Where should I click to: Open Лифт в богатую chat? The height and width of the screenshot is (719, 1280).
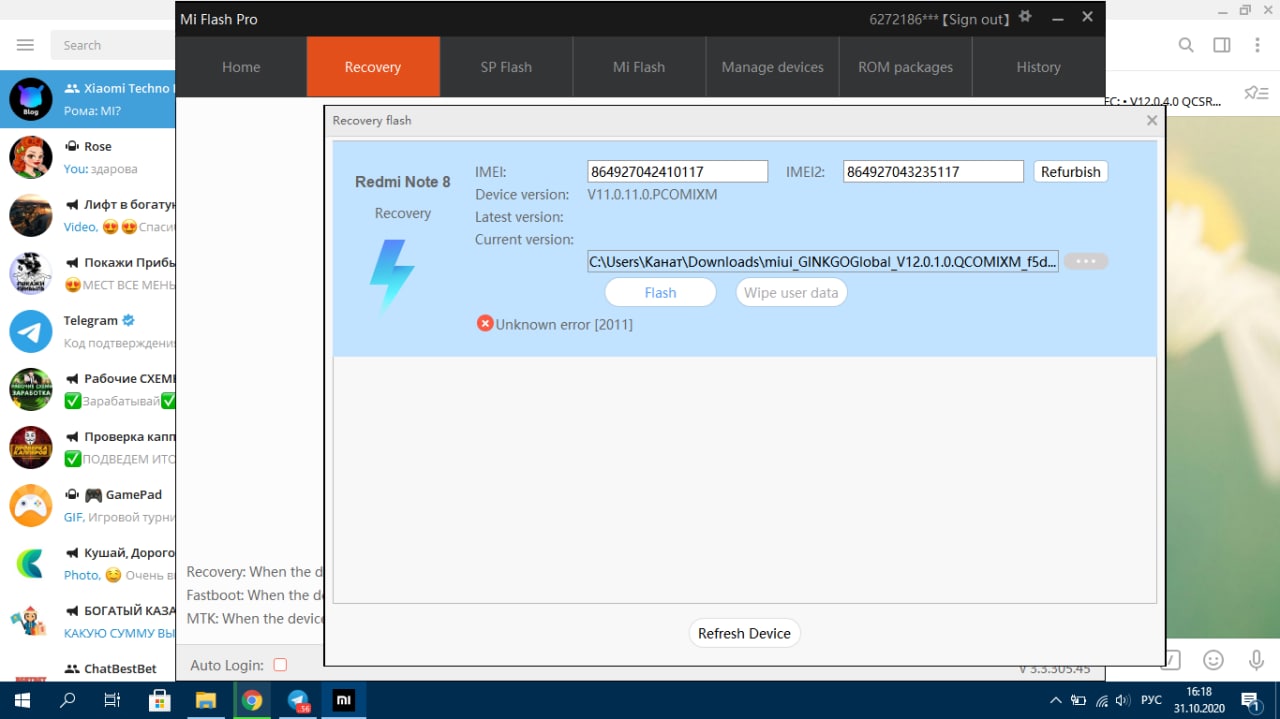tap(88, 215)
